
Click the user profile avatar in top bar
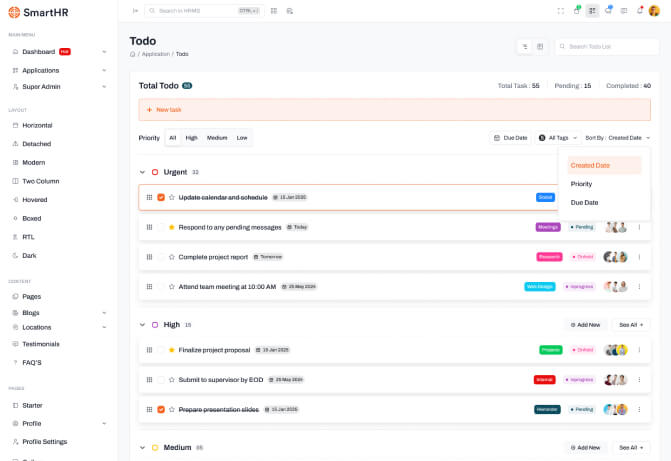tap(654, 11)
